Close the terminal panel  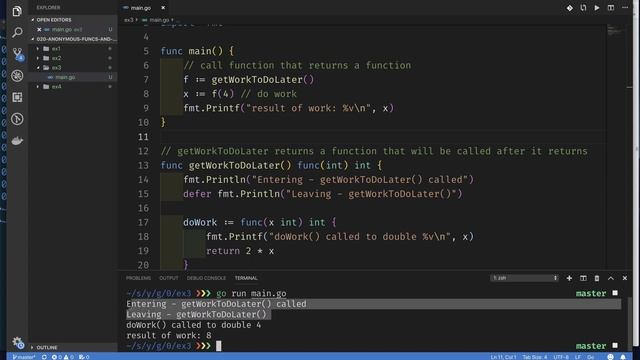(x=624, y=278)
